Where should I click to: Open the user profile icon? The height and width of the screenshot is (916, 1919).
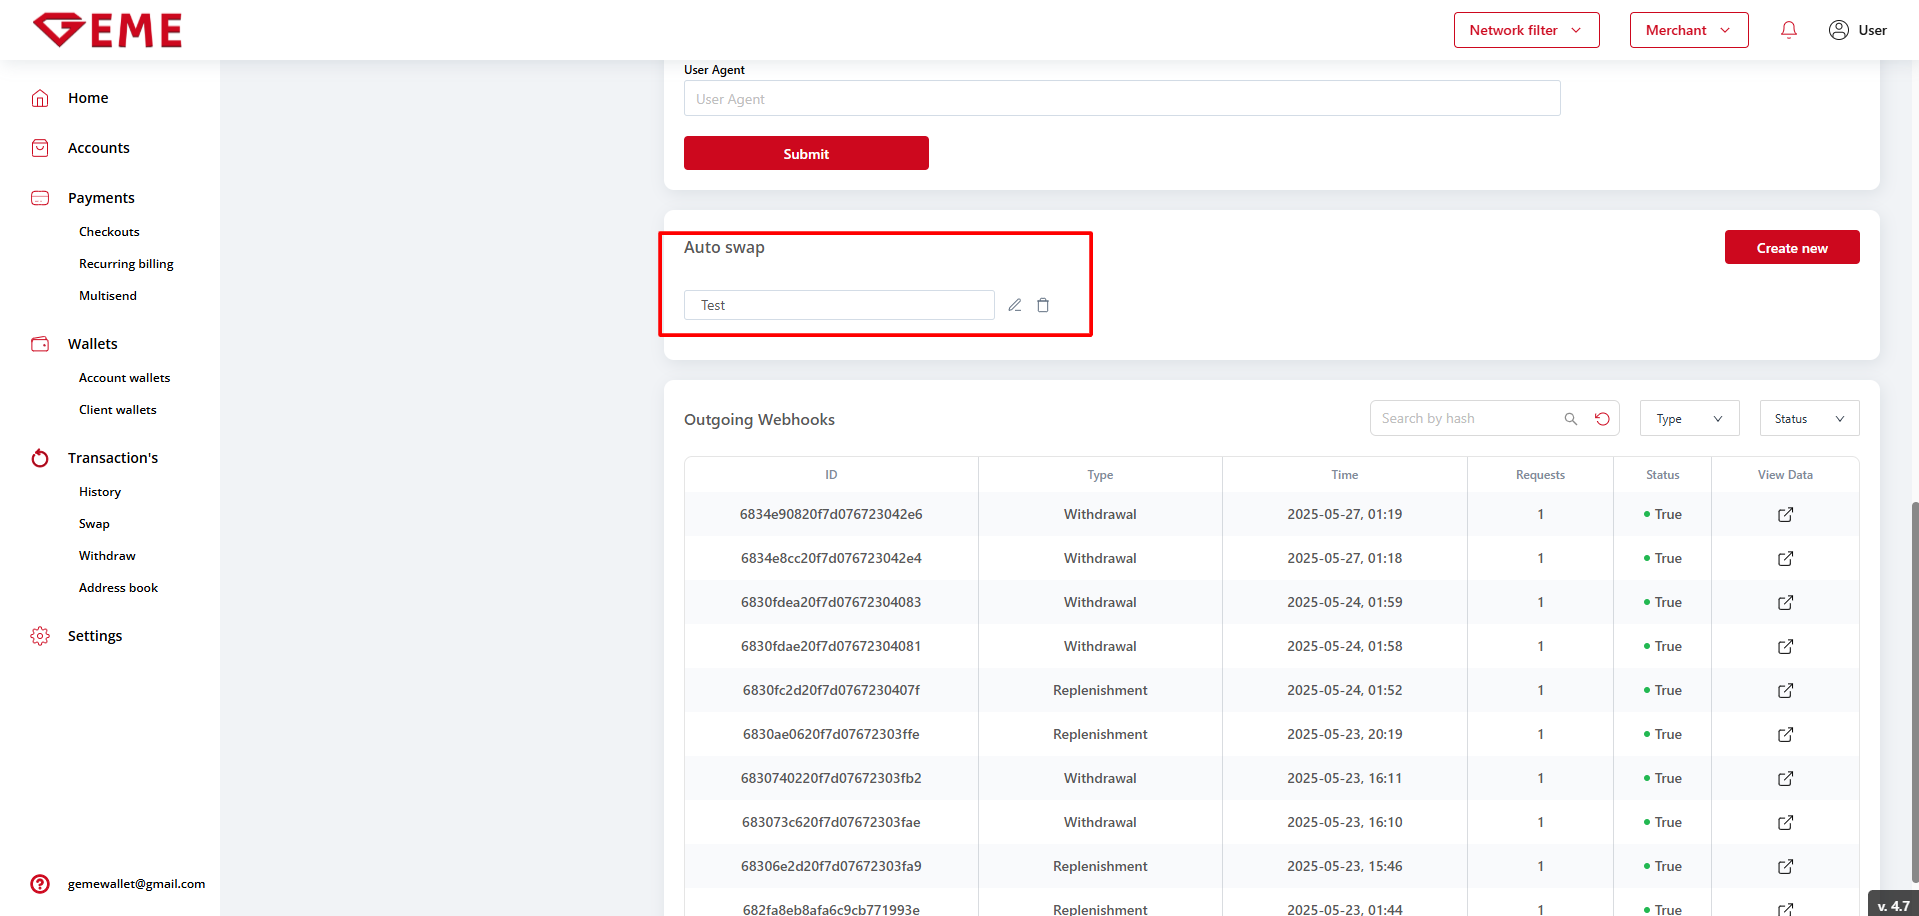tap(1838, 30)
